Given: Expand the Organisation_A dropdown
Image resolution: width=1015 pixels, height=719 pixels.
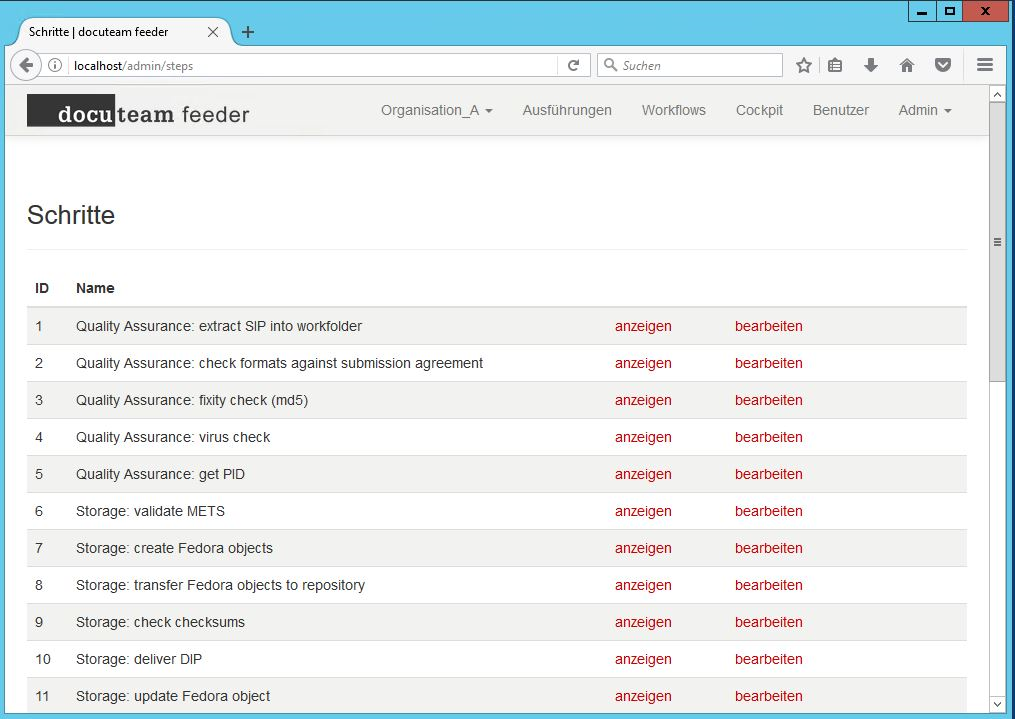Looking at the screenshot, I should click(x=436, y=110).
